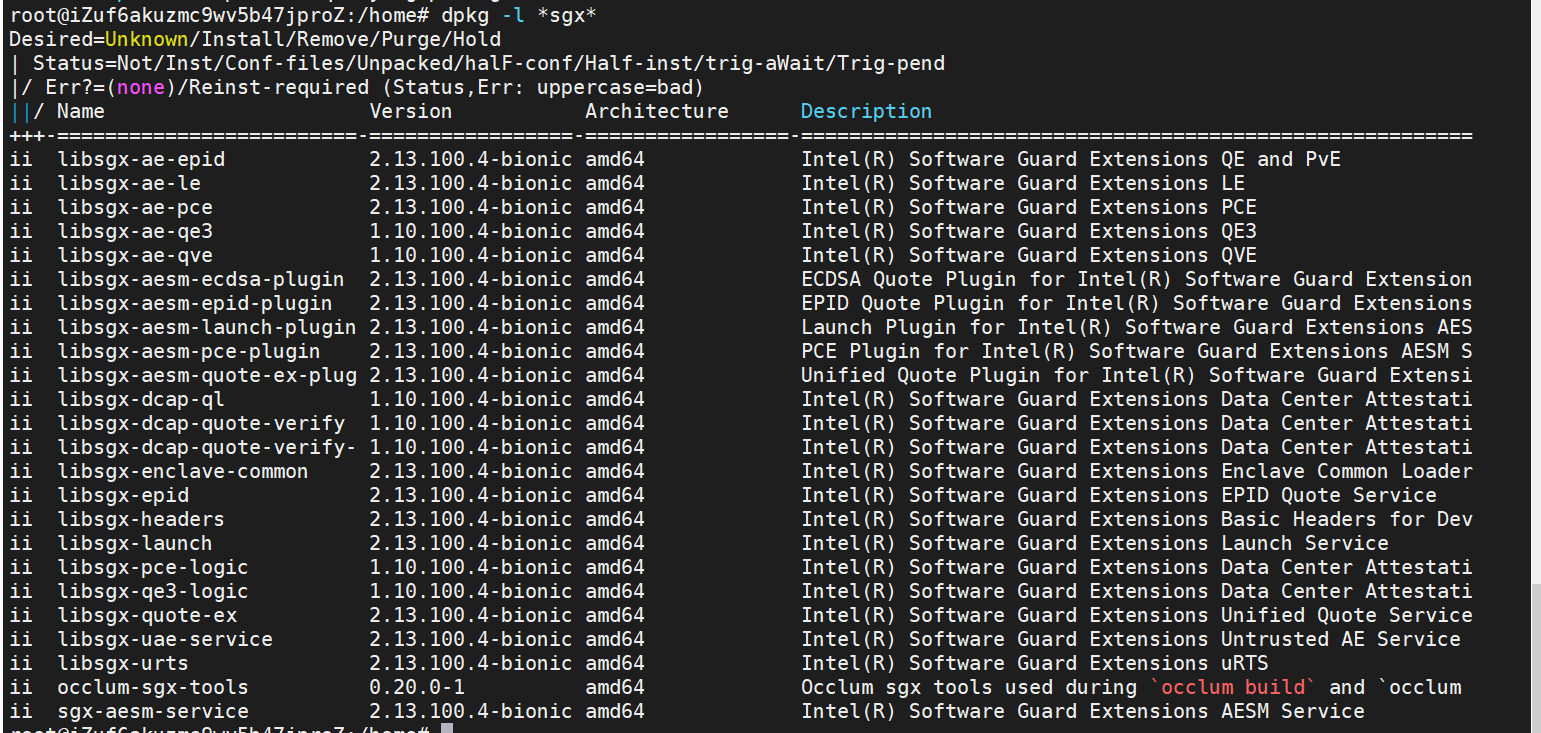
Task: Click the cyan Description column header
Action: pos(864,111)
